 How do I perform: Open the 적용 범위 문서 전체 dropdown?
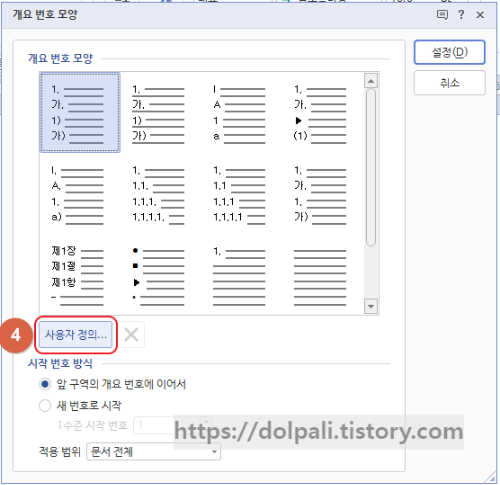(153, 452)
